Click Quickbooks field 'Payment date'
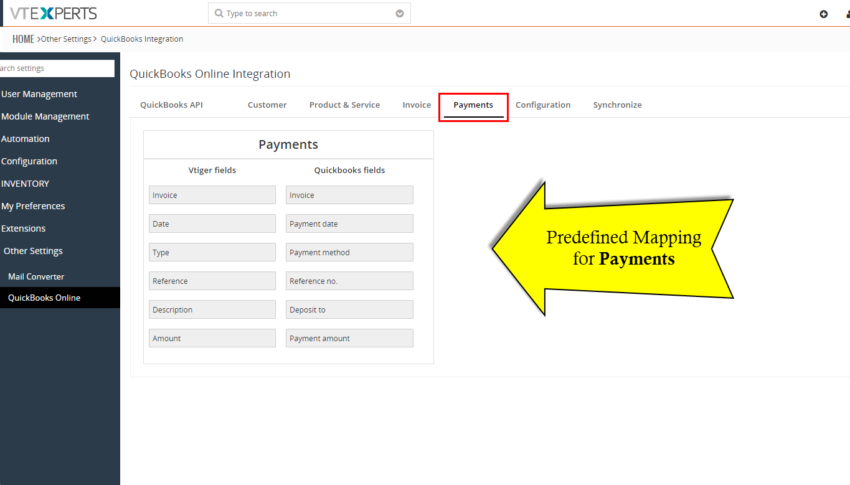 (x=350, y=224)
